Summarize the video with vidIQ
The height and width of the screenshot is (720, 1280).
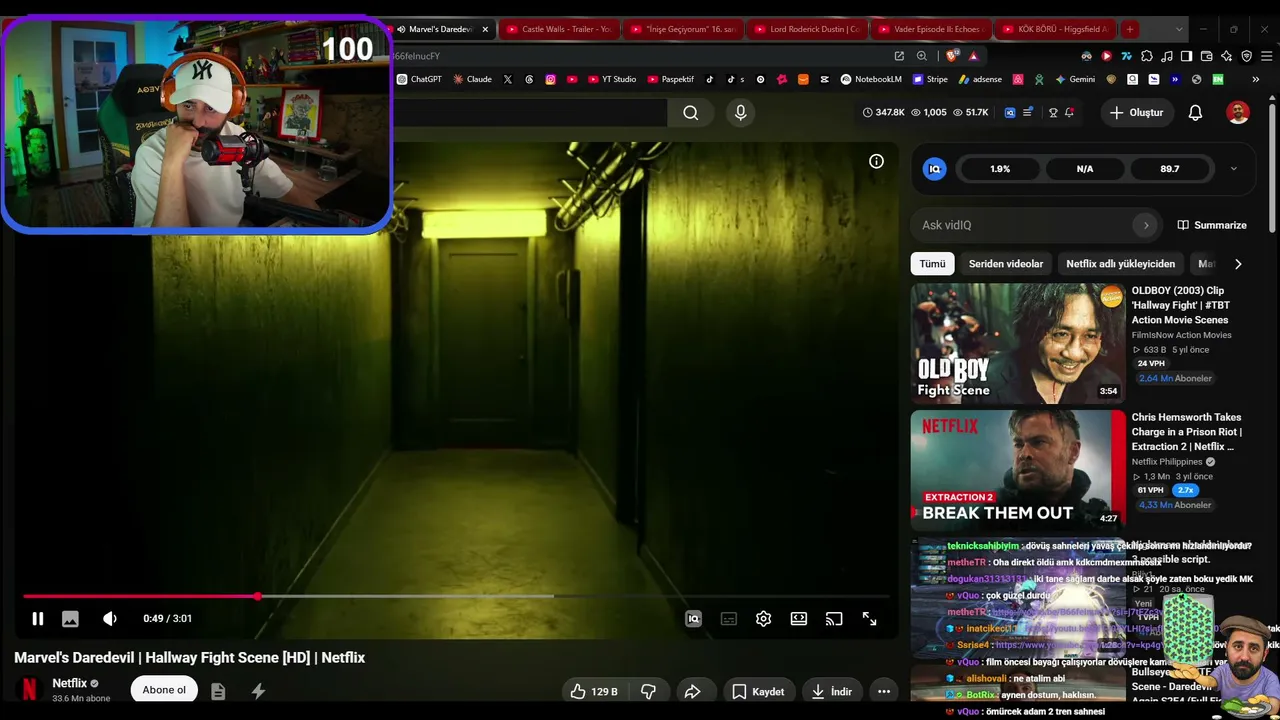click(1212, 225)
